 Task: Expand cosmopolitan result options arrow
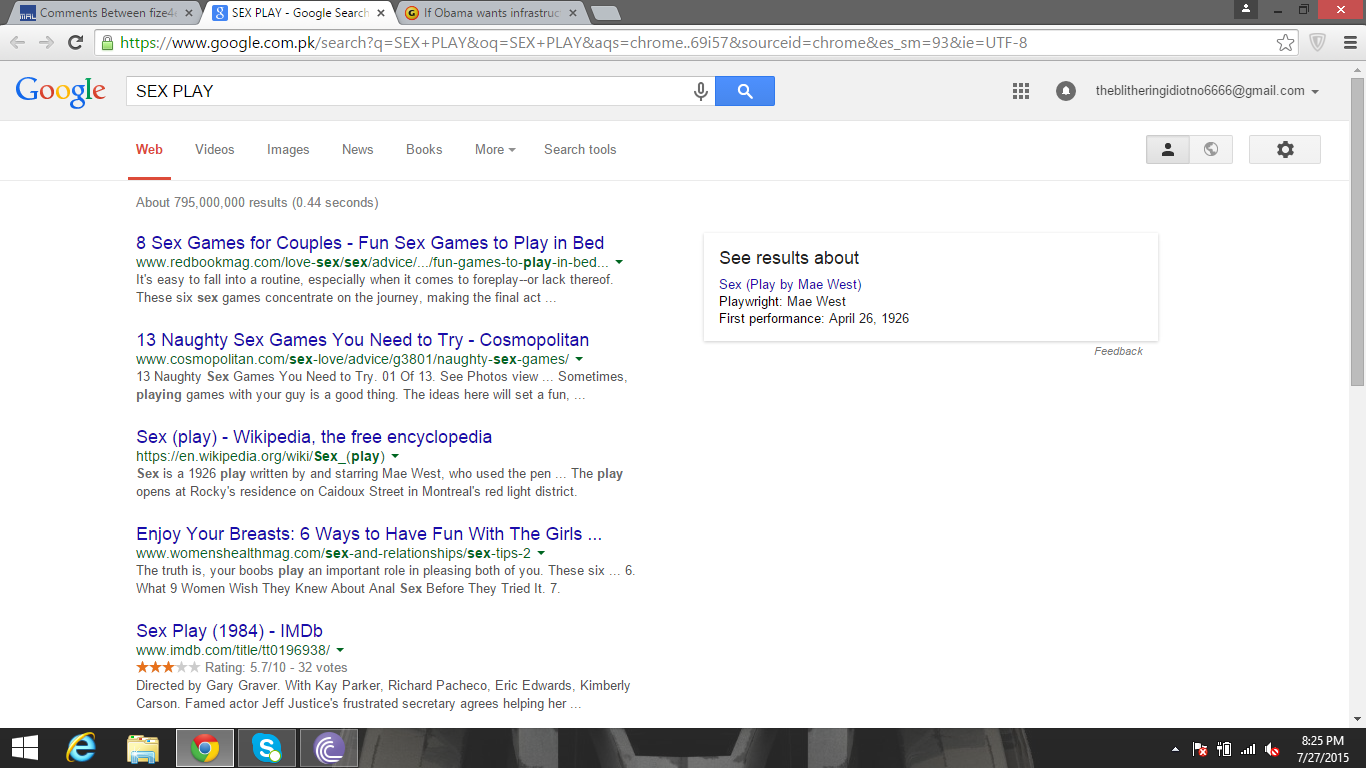pos(580,359)
